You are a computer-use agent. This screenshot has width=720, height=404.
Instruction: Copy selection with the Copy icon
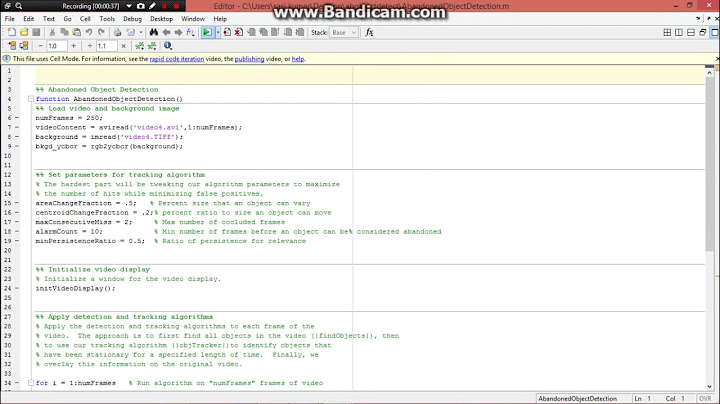click(64, 32)
